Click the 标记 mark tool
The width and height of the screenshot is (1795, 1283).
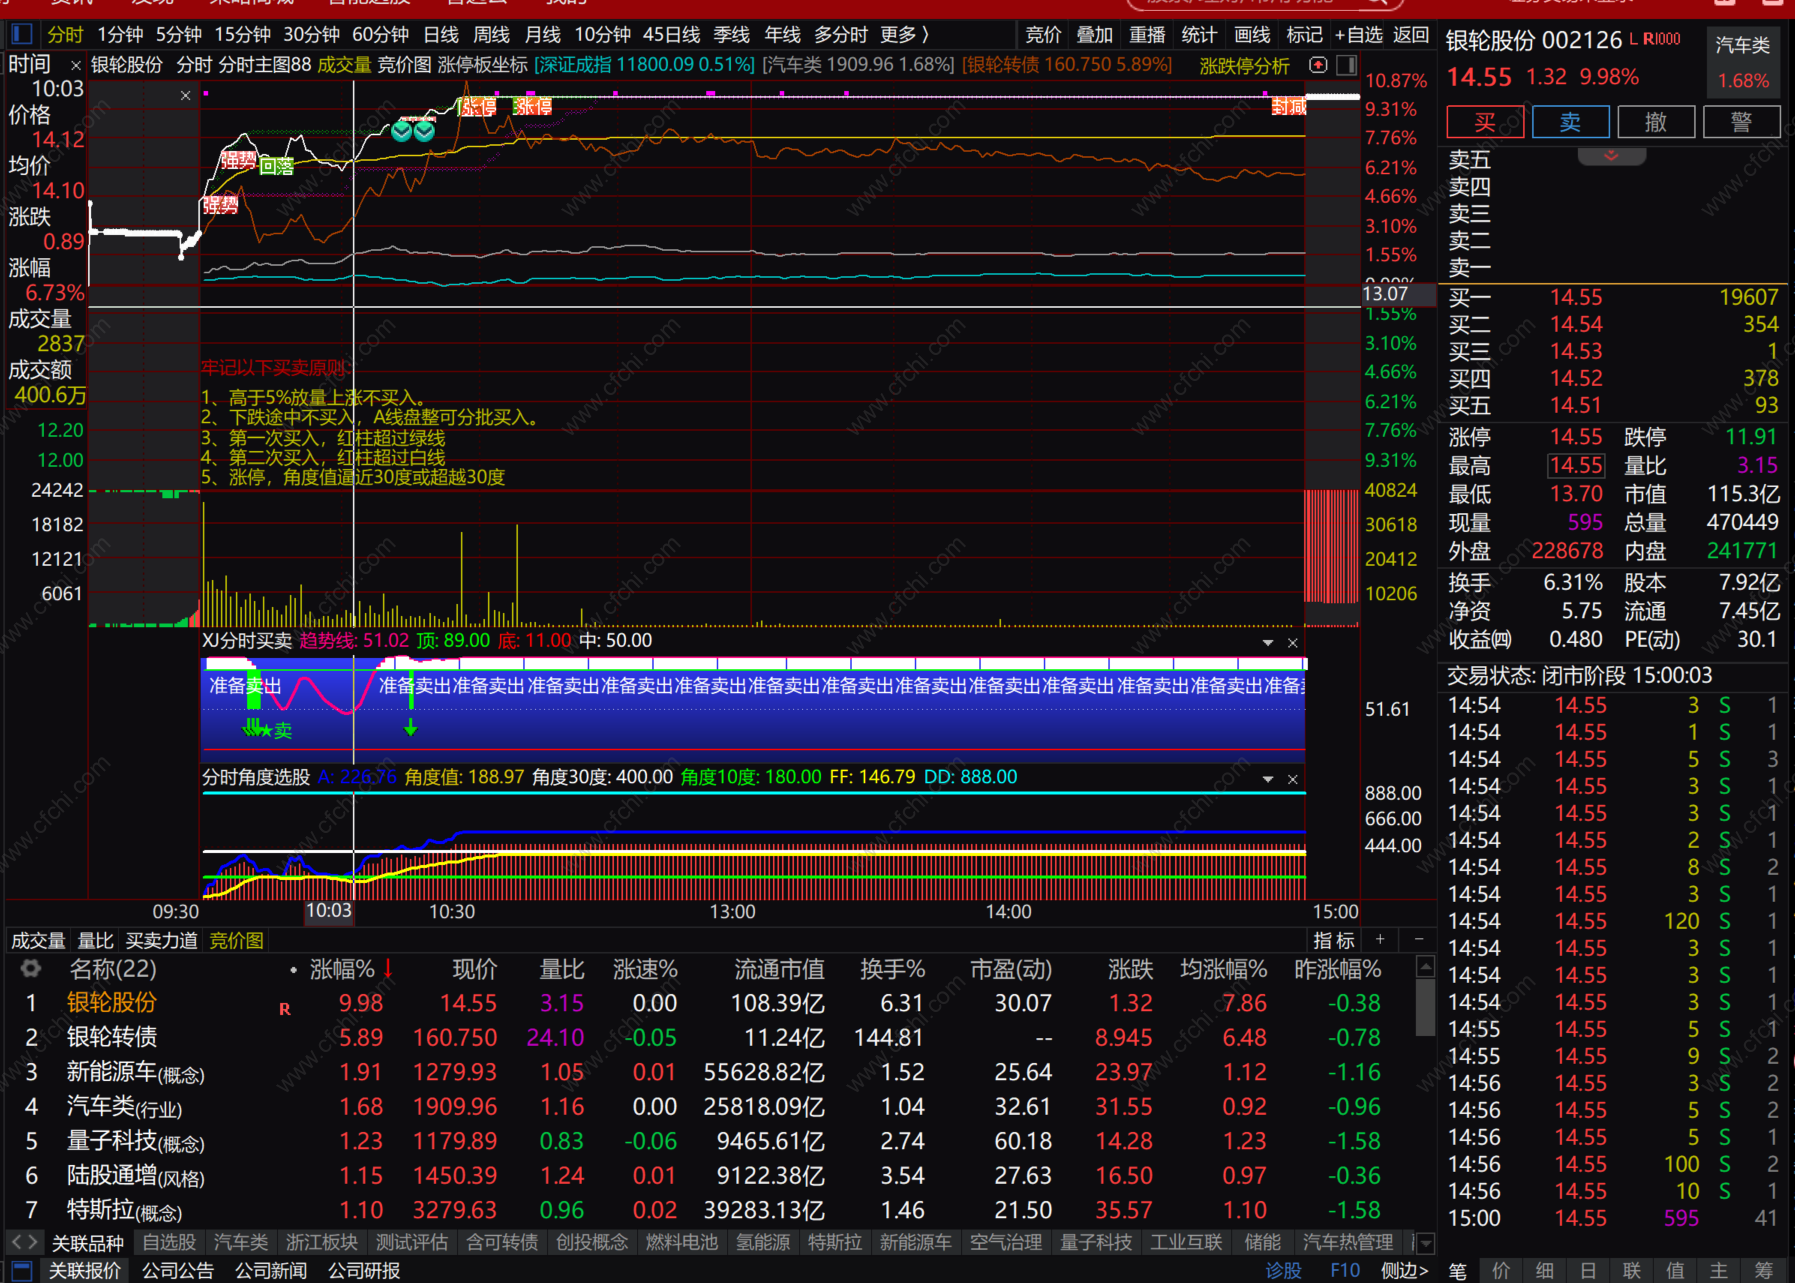click(1304, 35)
